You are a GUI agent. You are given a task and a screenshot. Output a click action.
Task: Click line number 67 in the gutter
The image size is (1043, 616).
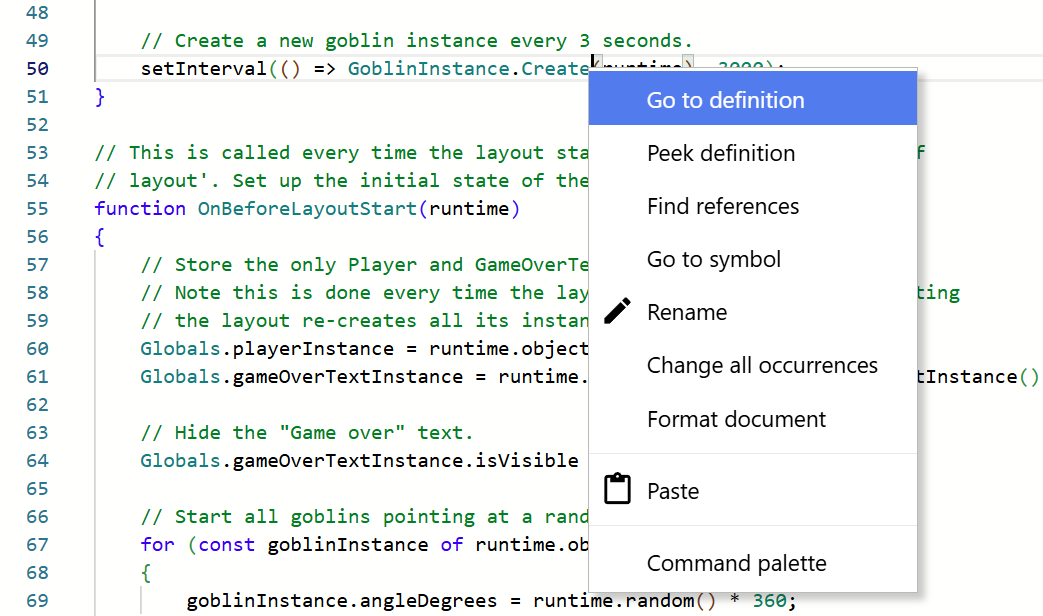(x=37, y=544)
